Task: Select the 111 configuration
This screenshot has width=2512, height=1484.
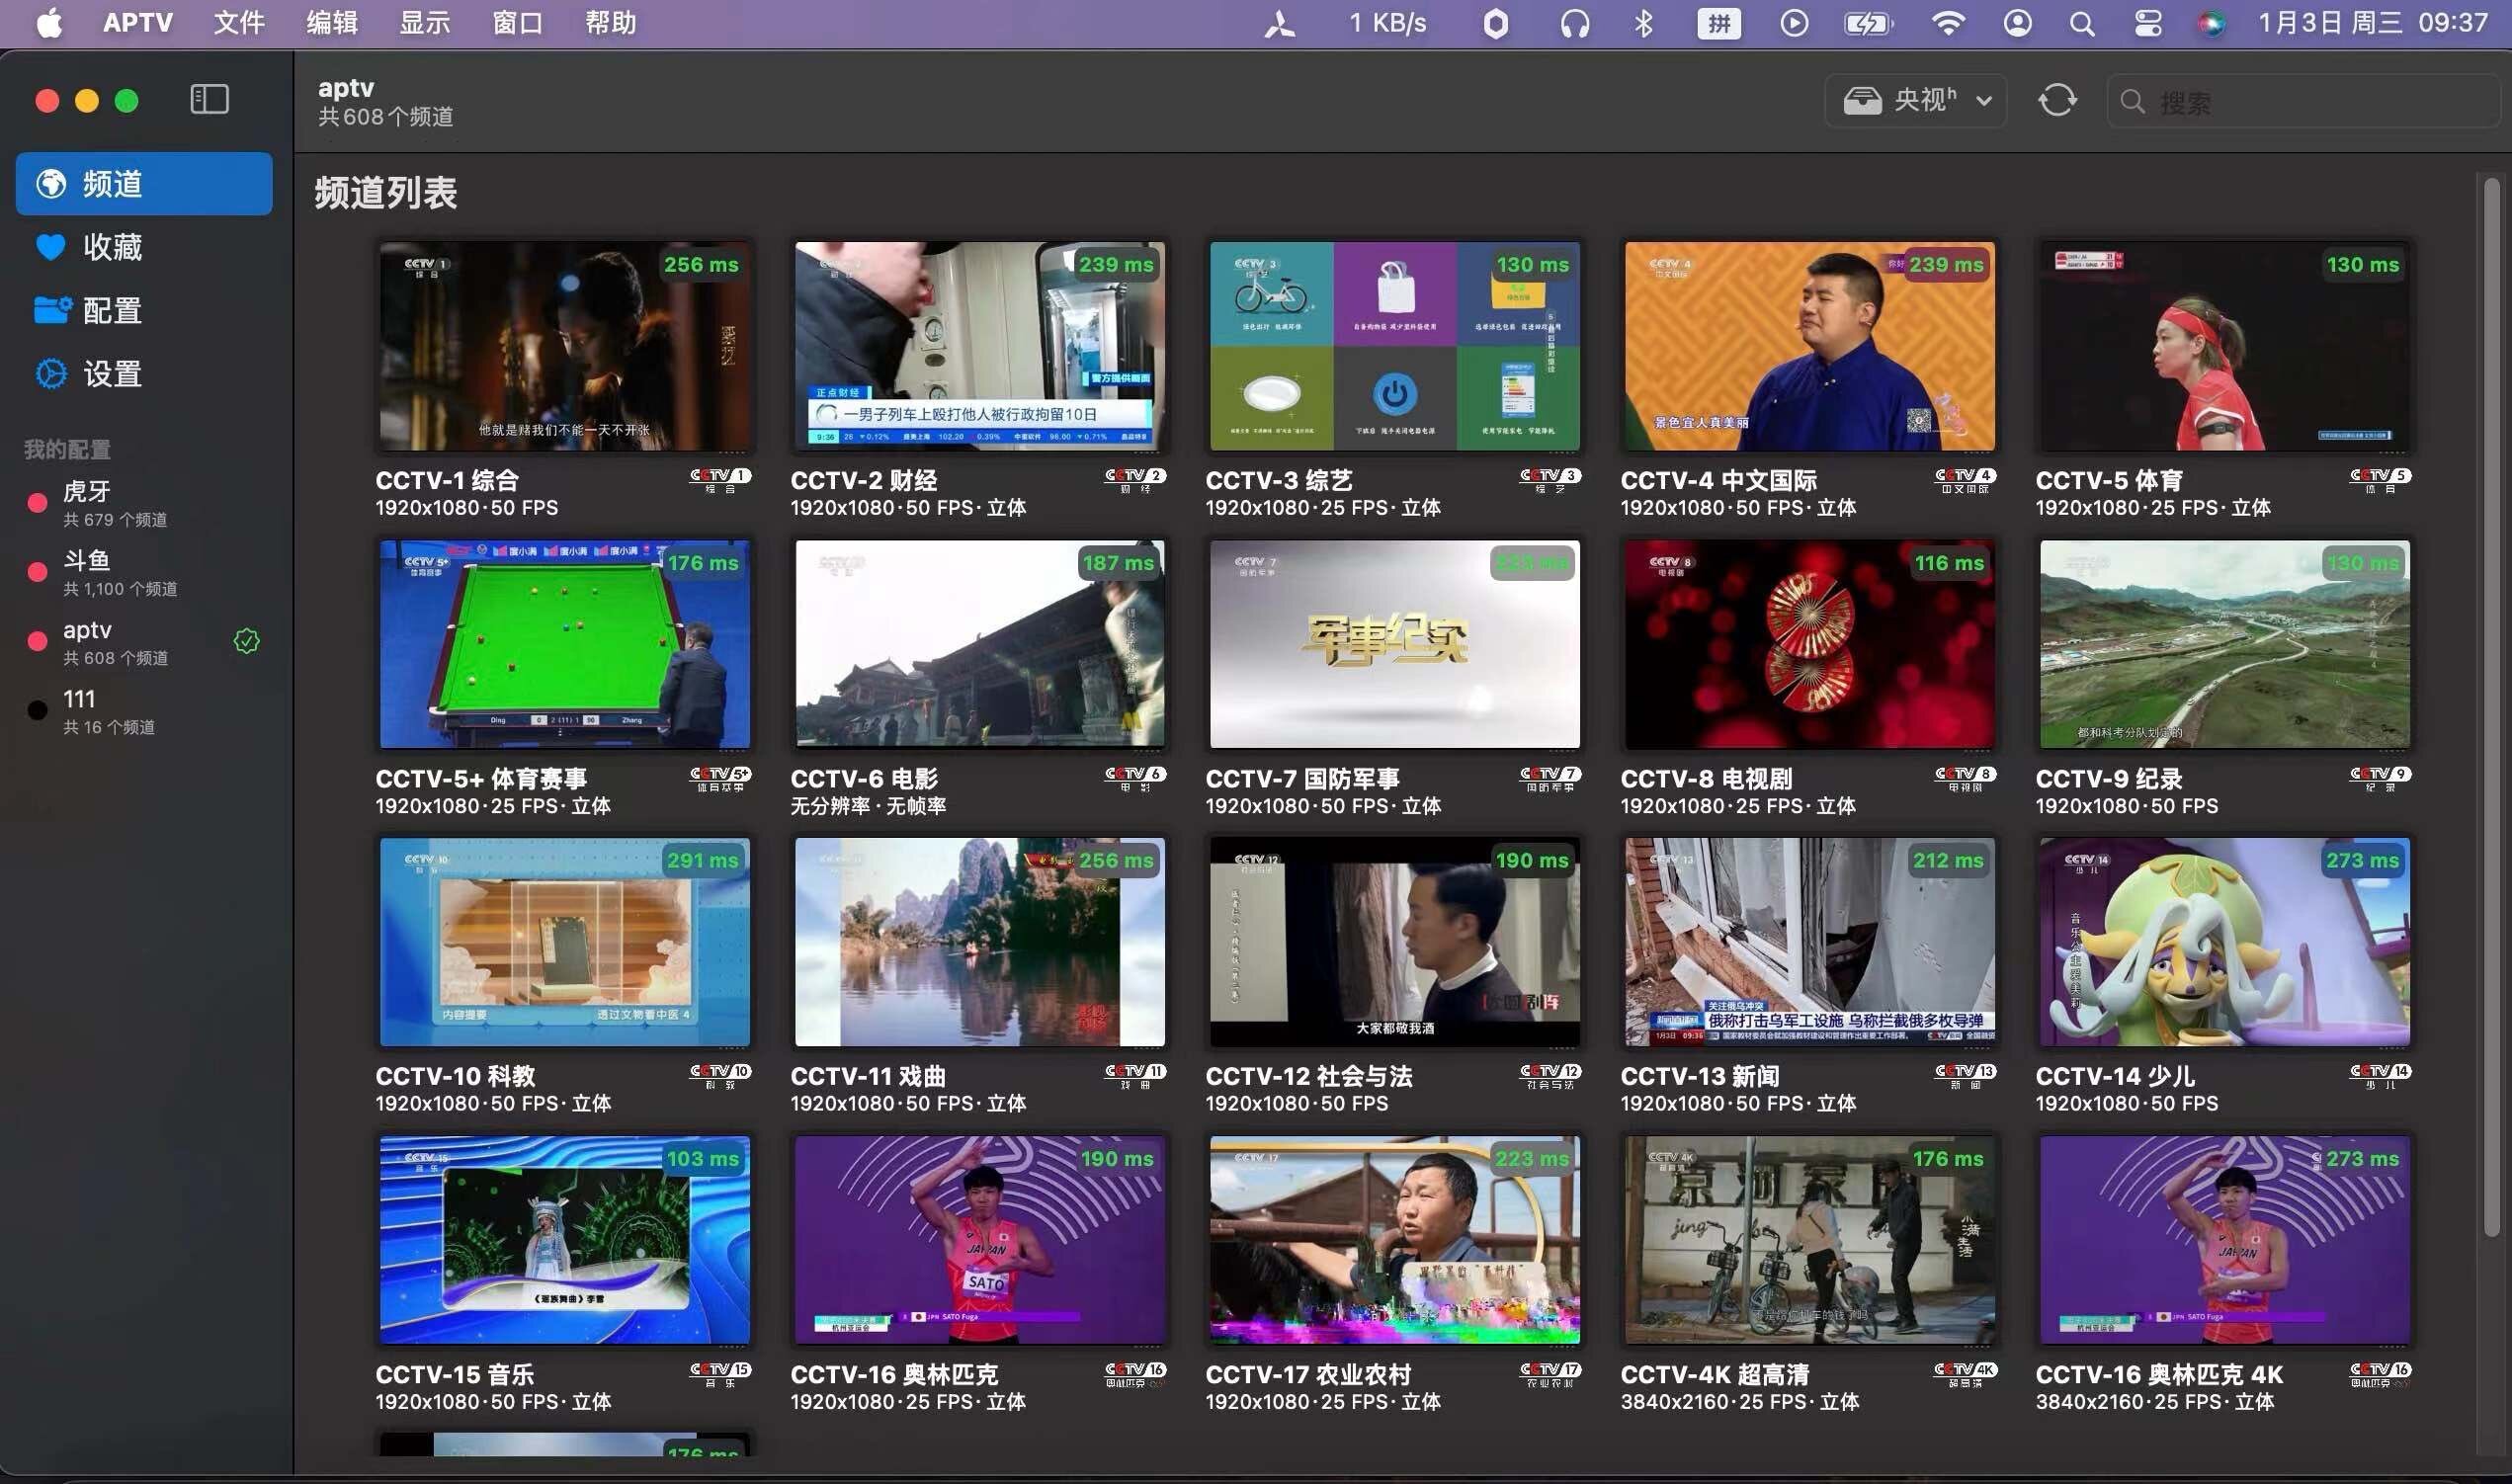Action: [x=144, y=710]
